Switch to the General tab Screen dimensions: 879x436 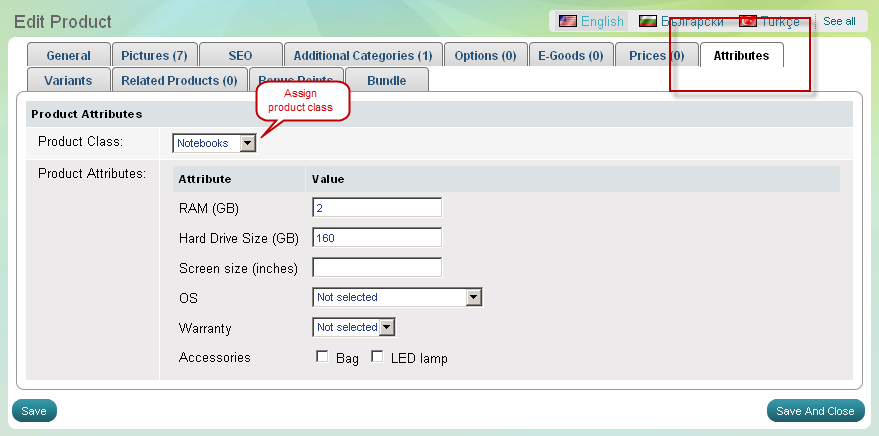68,56
